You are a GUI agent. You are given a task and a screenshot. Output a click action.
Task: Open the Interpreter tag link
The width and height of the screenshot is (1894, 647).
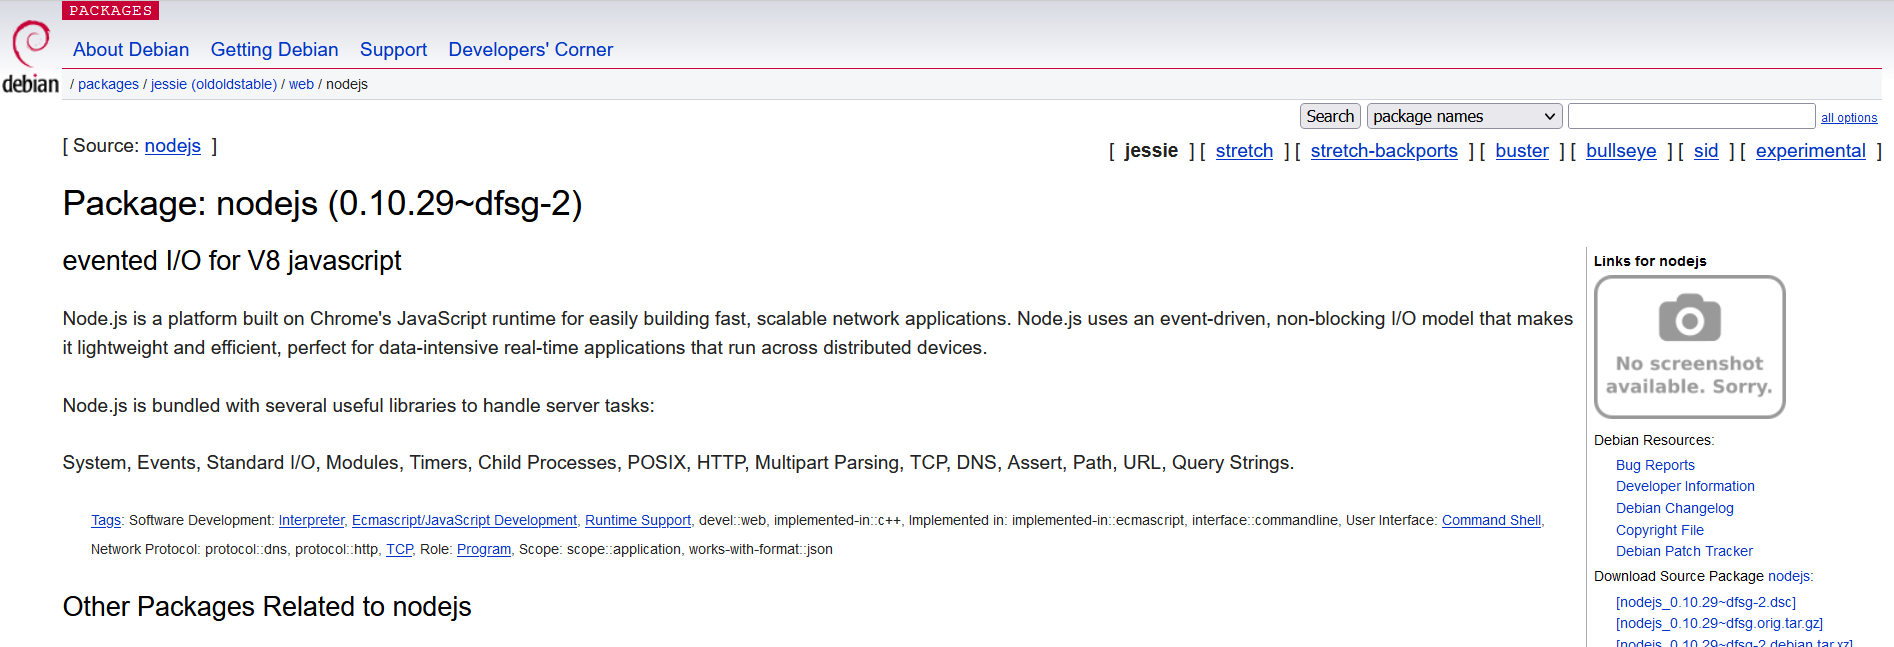pyautogui.click(x=311, y=521)
